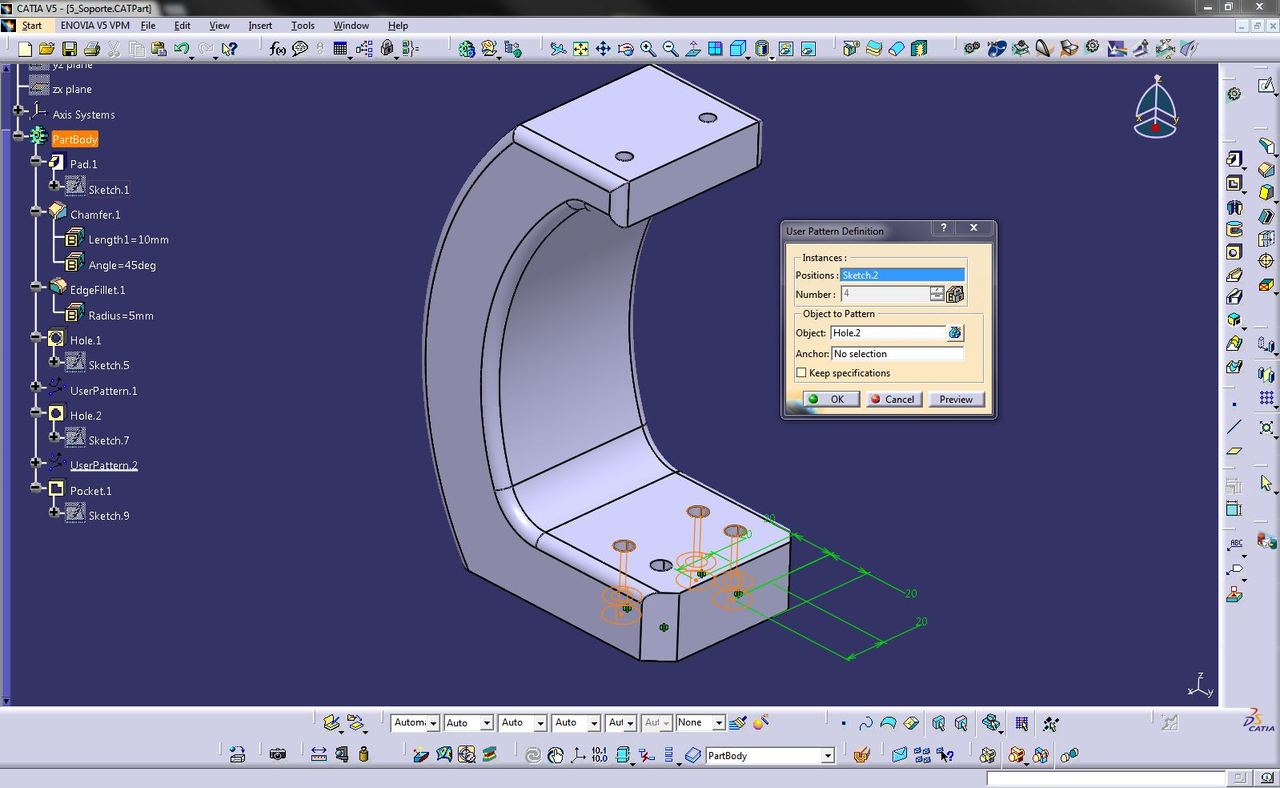Screen dimensions: 1280x788
Task: Expand the Axis Systems node
Action: click(20, 110)
